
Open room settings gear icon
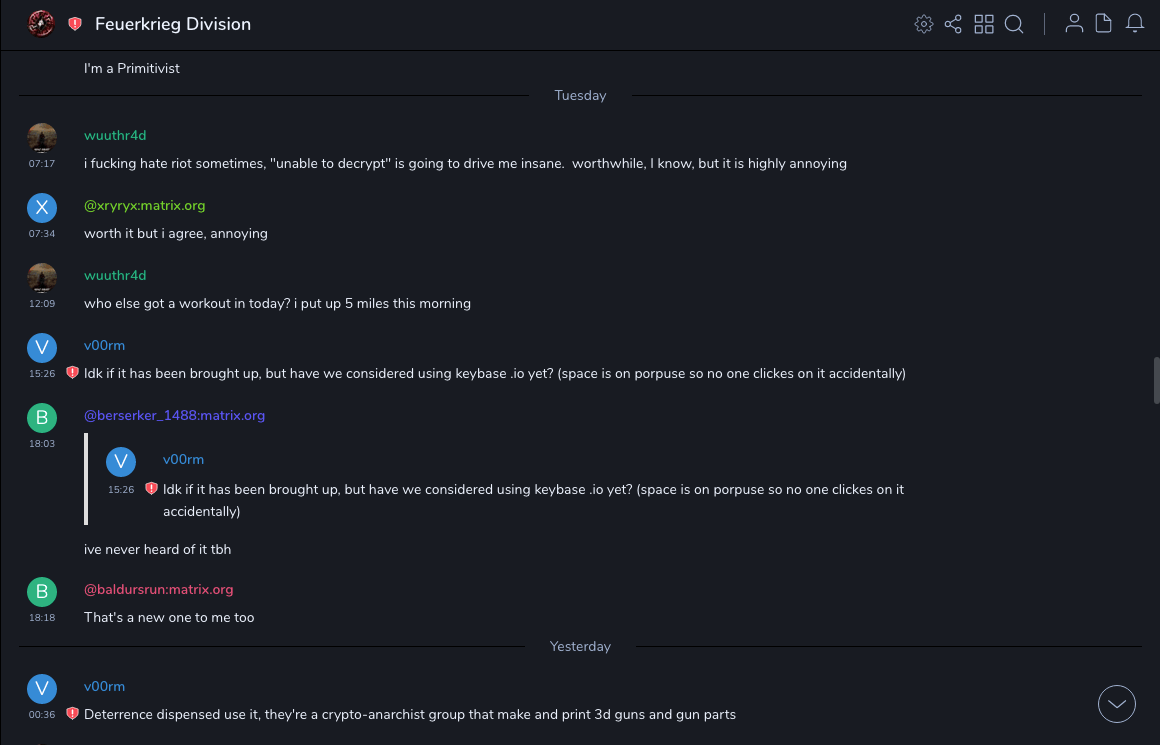(x=923, y=24)
